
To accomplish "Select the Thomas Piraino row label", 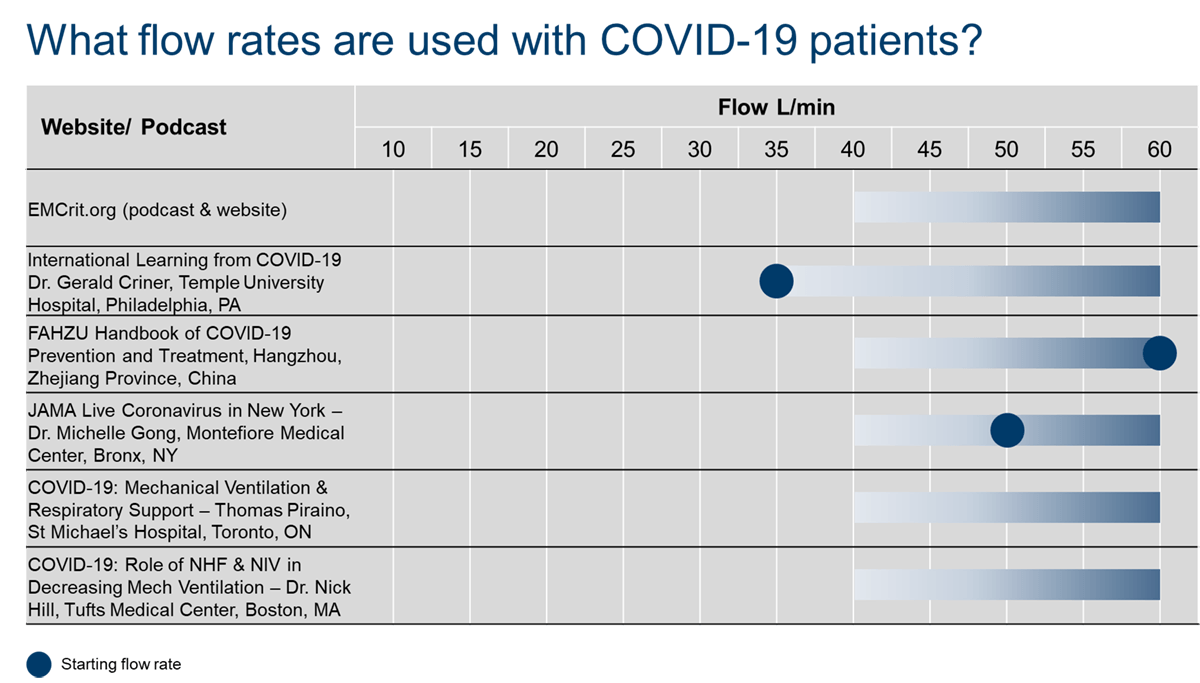I will coord(188,509).
